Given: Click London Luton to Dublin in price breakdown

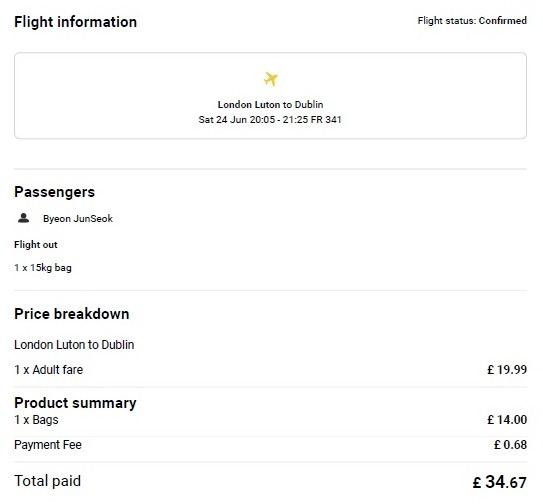Looking at the screenshot, I should click(74, 345).
